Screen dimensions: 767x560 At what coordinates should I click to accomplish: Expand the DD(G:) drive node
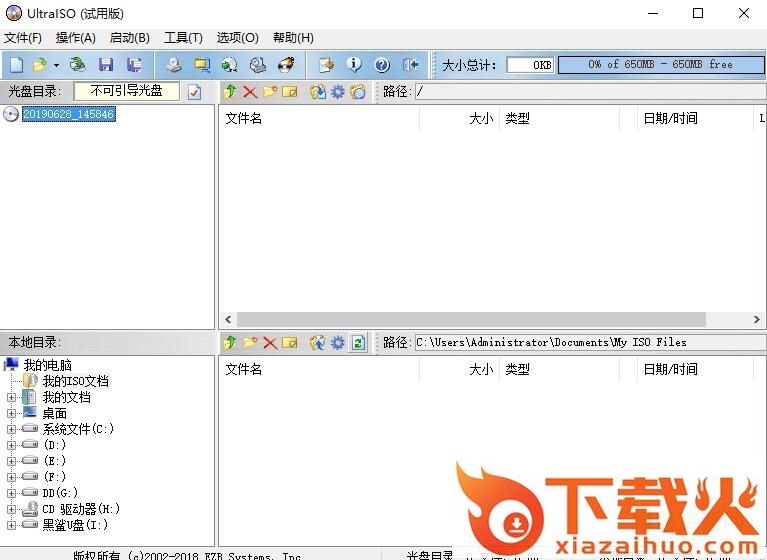12,493
